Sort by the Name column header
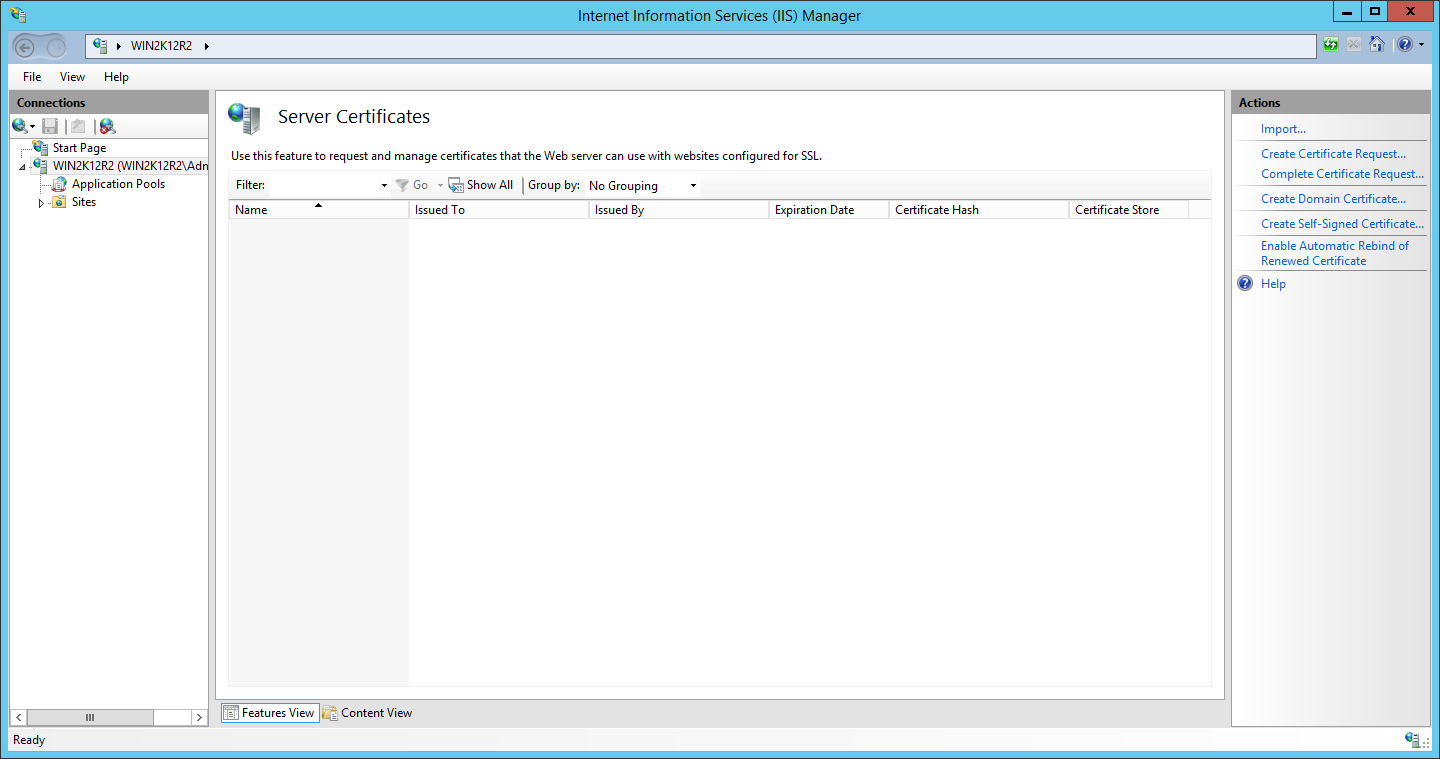This screenshot has height=759, width=1440. coord(319,210)
